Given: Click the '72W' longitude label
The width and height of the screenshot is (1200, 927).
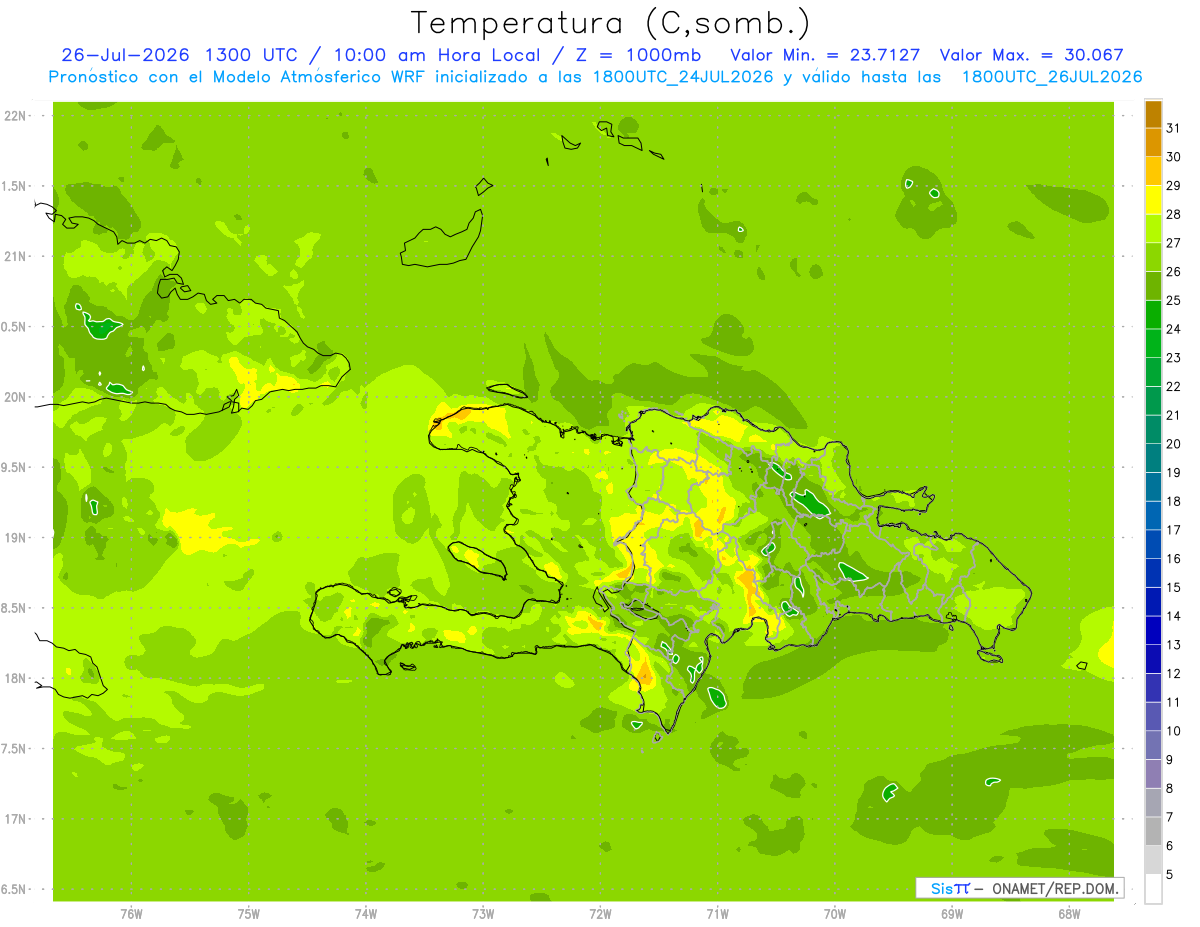Looking at the screenshot, I should pos(600,914).
